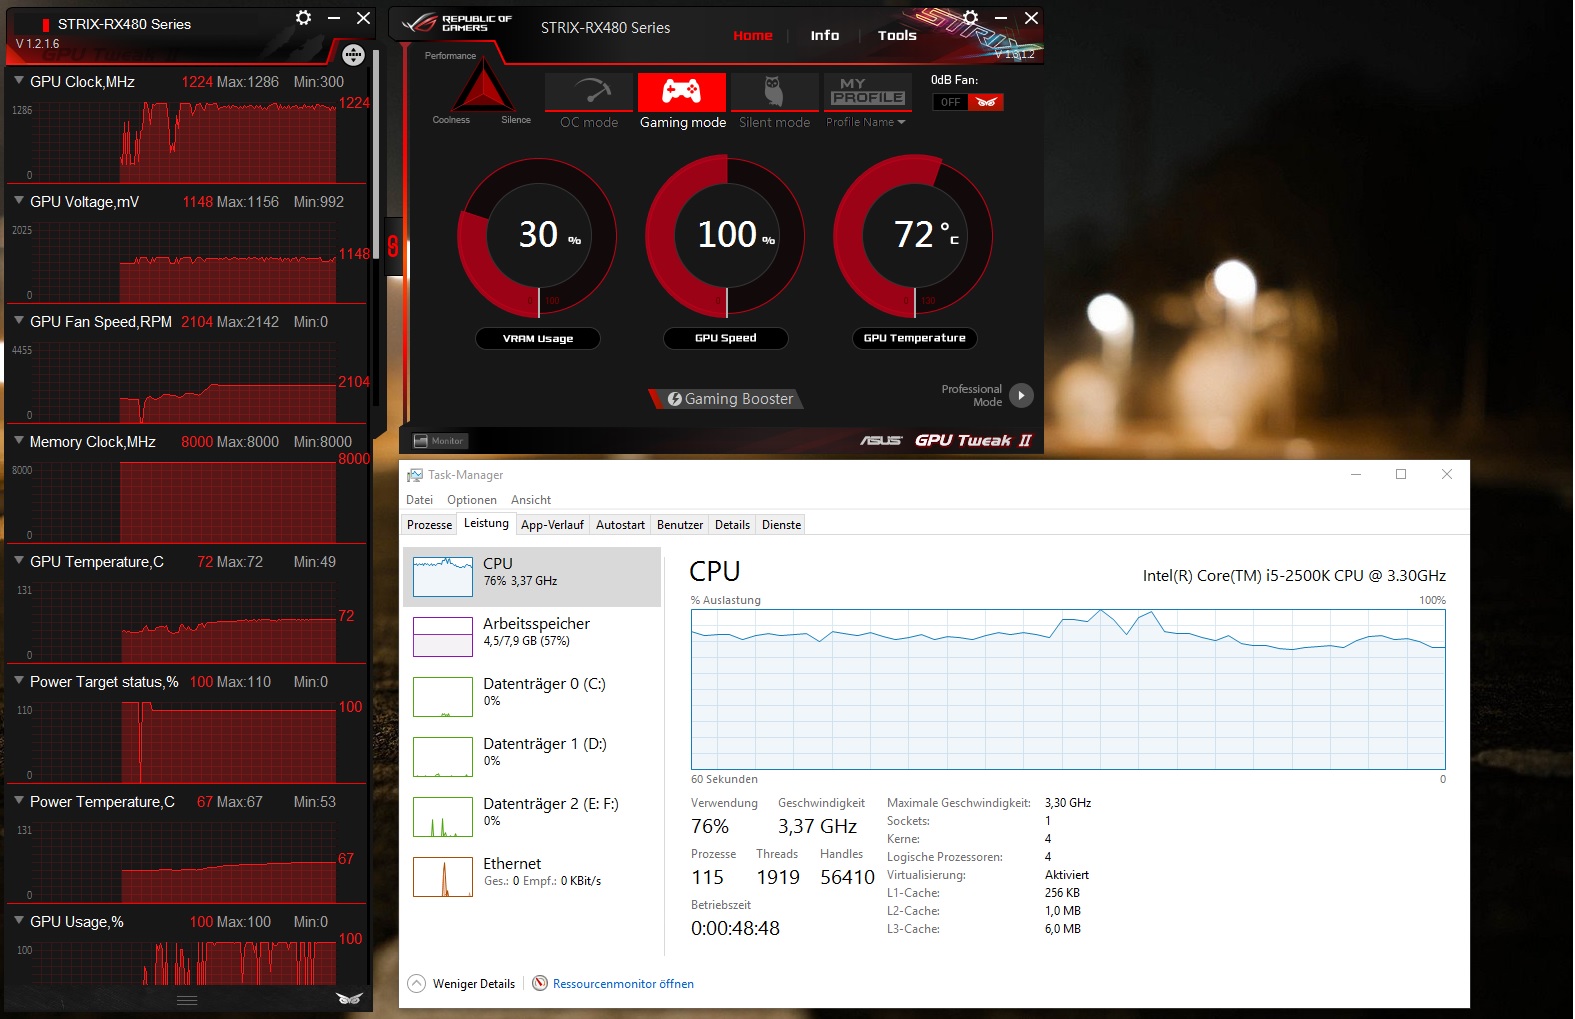Open the Tools tab in GPU Tweak
This screenshot has height=1019, width=1575.
click(x=897, y=35)
